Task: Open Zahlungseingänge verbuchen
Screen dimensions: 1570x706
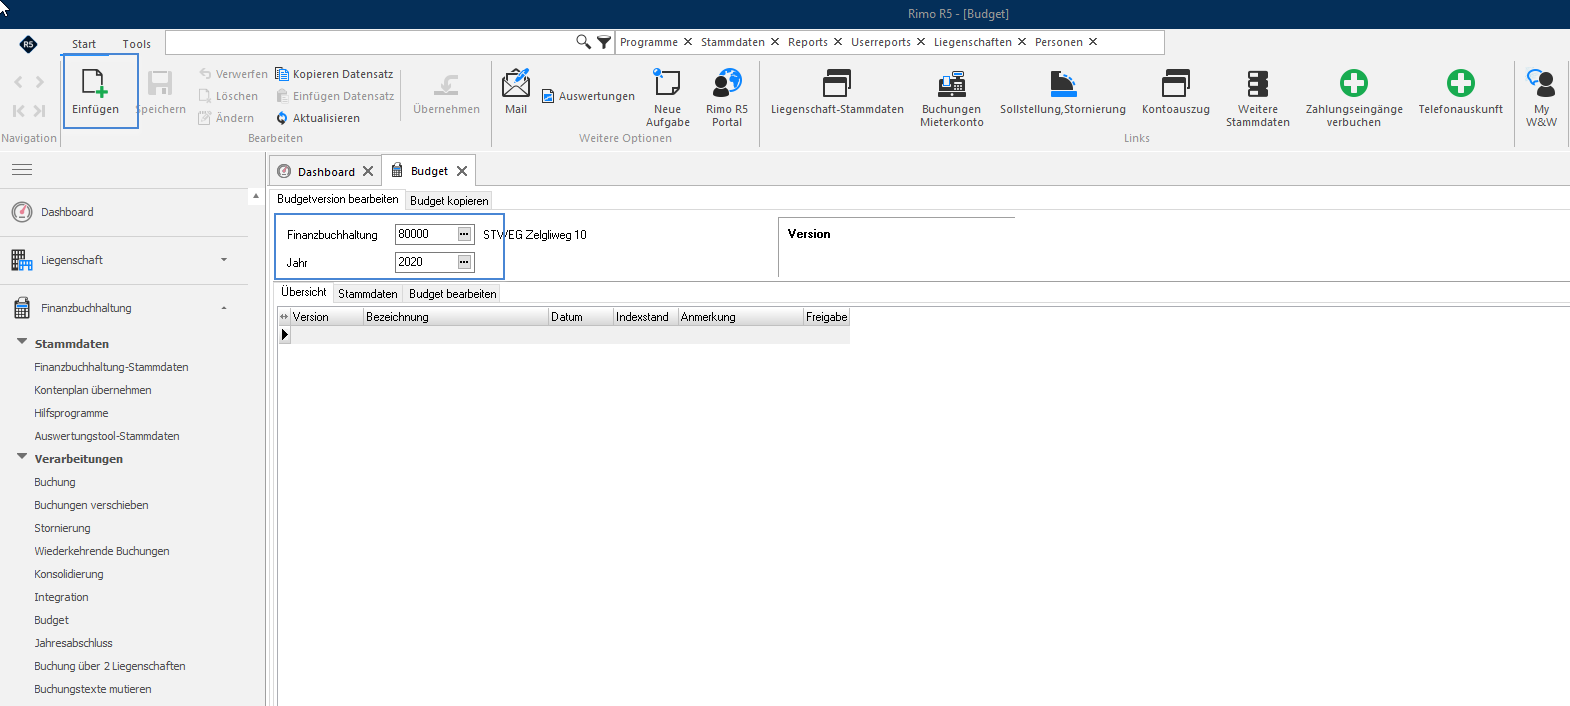Action: (x=1354, y=83)
